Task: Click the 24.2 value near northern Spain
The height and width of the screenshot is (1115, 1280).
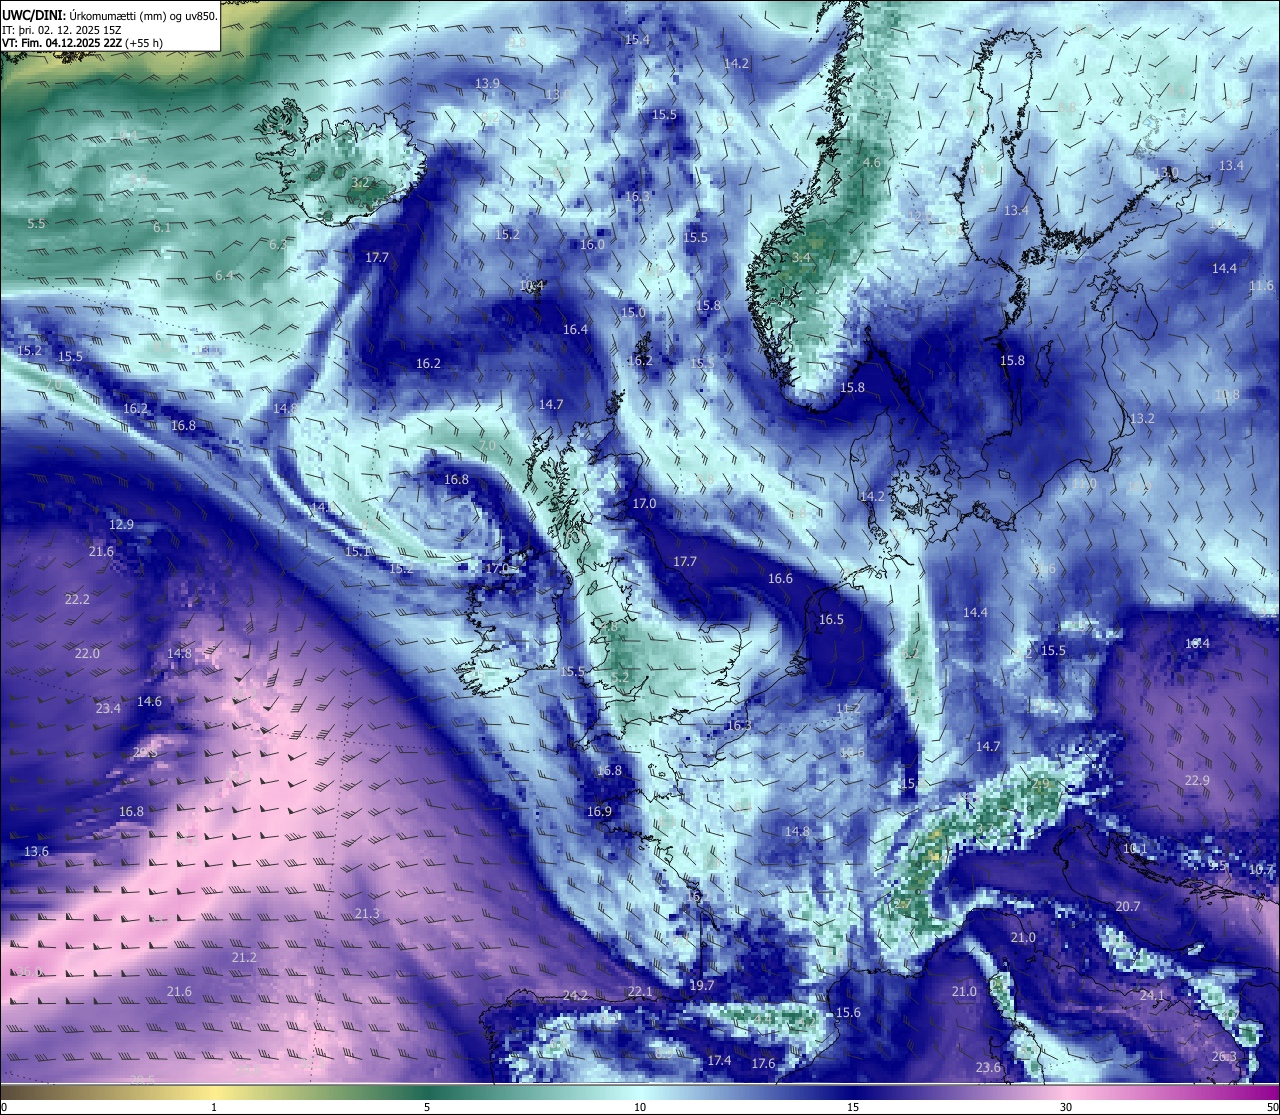Action: click(x=575, y=995)
